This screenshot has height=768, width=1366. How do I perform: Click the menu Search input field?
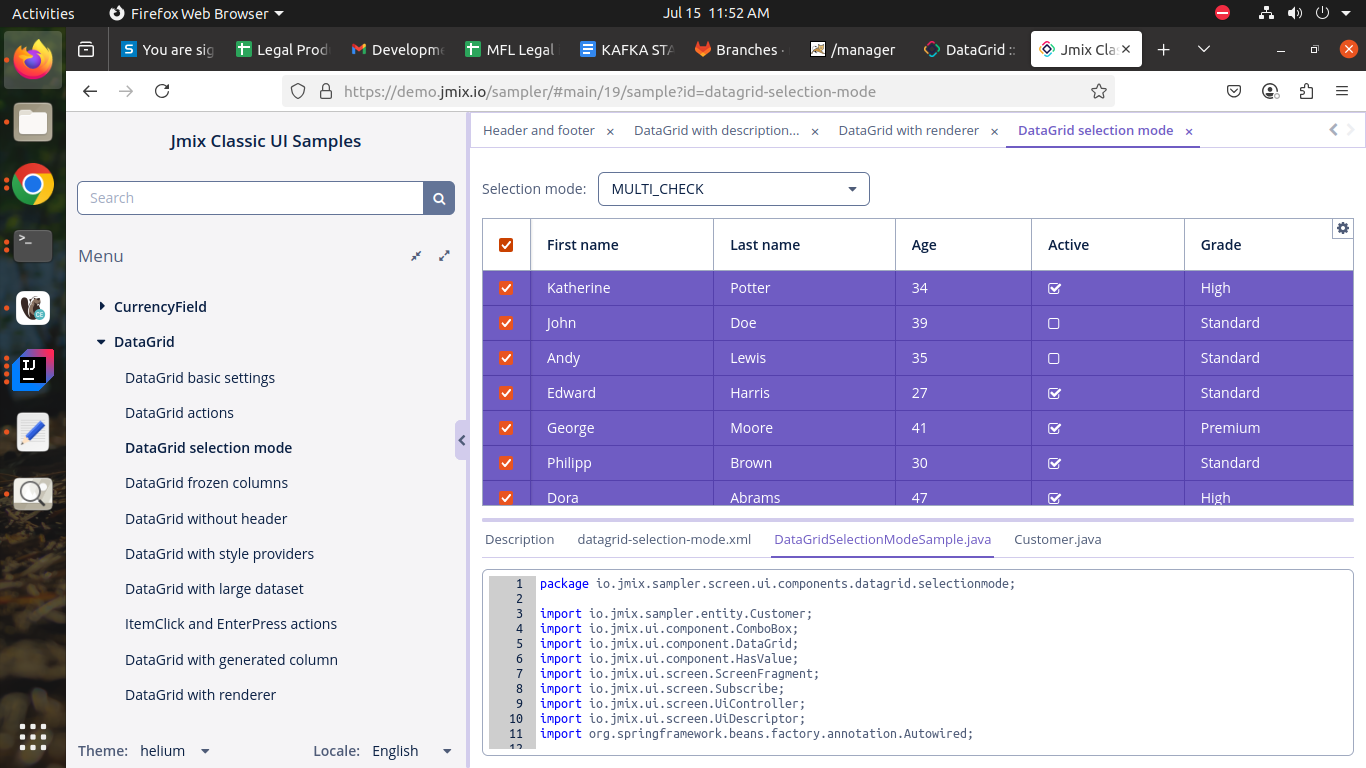pos(250,198)
